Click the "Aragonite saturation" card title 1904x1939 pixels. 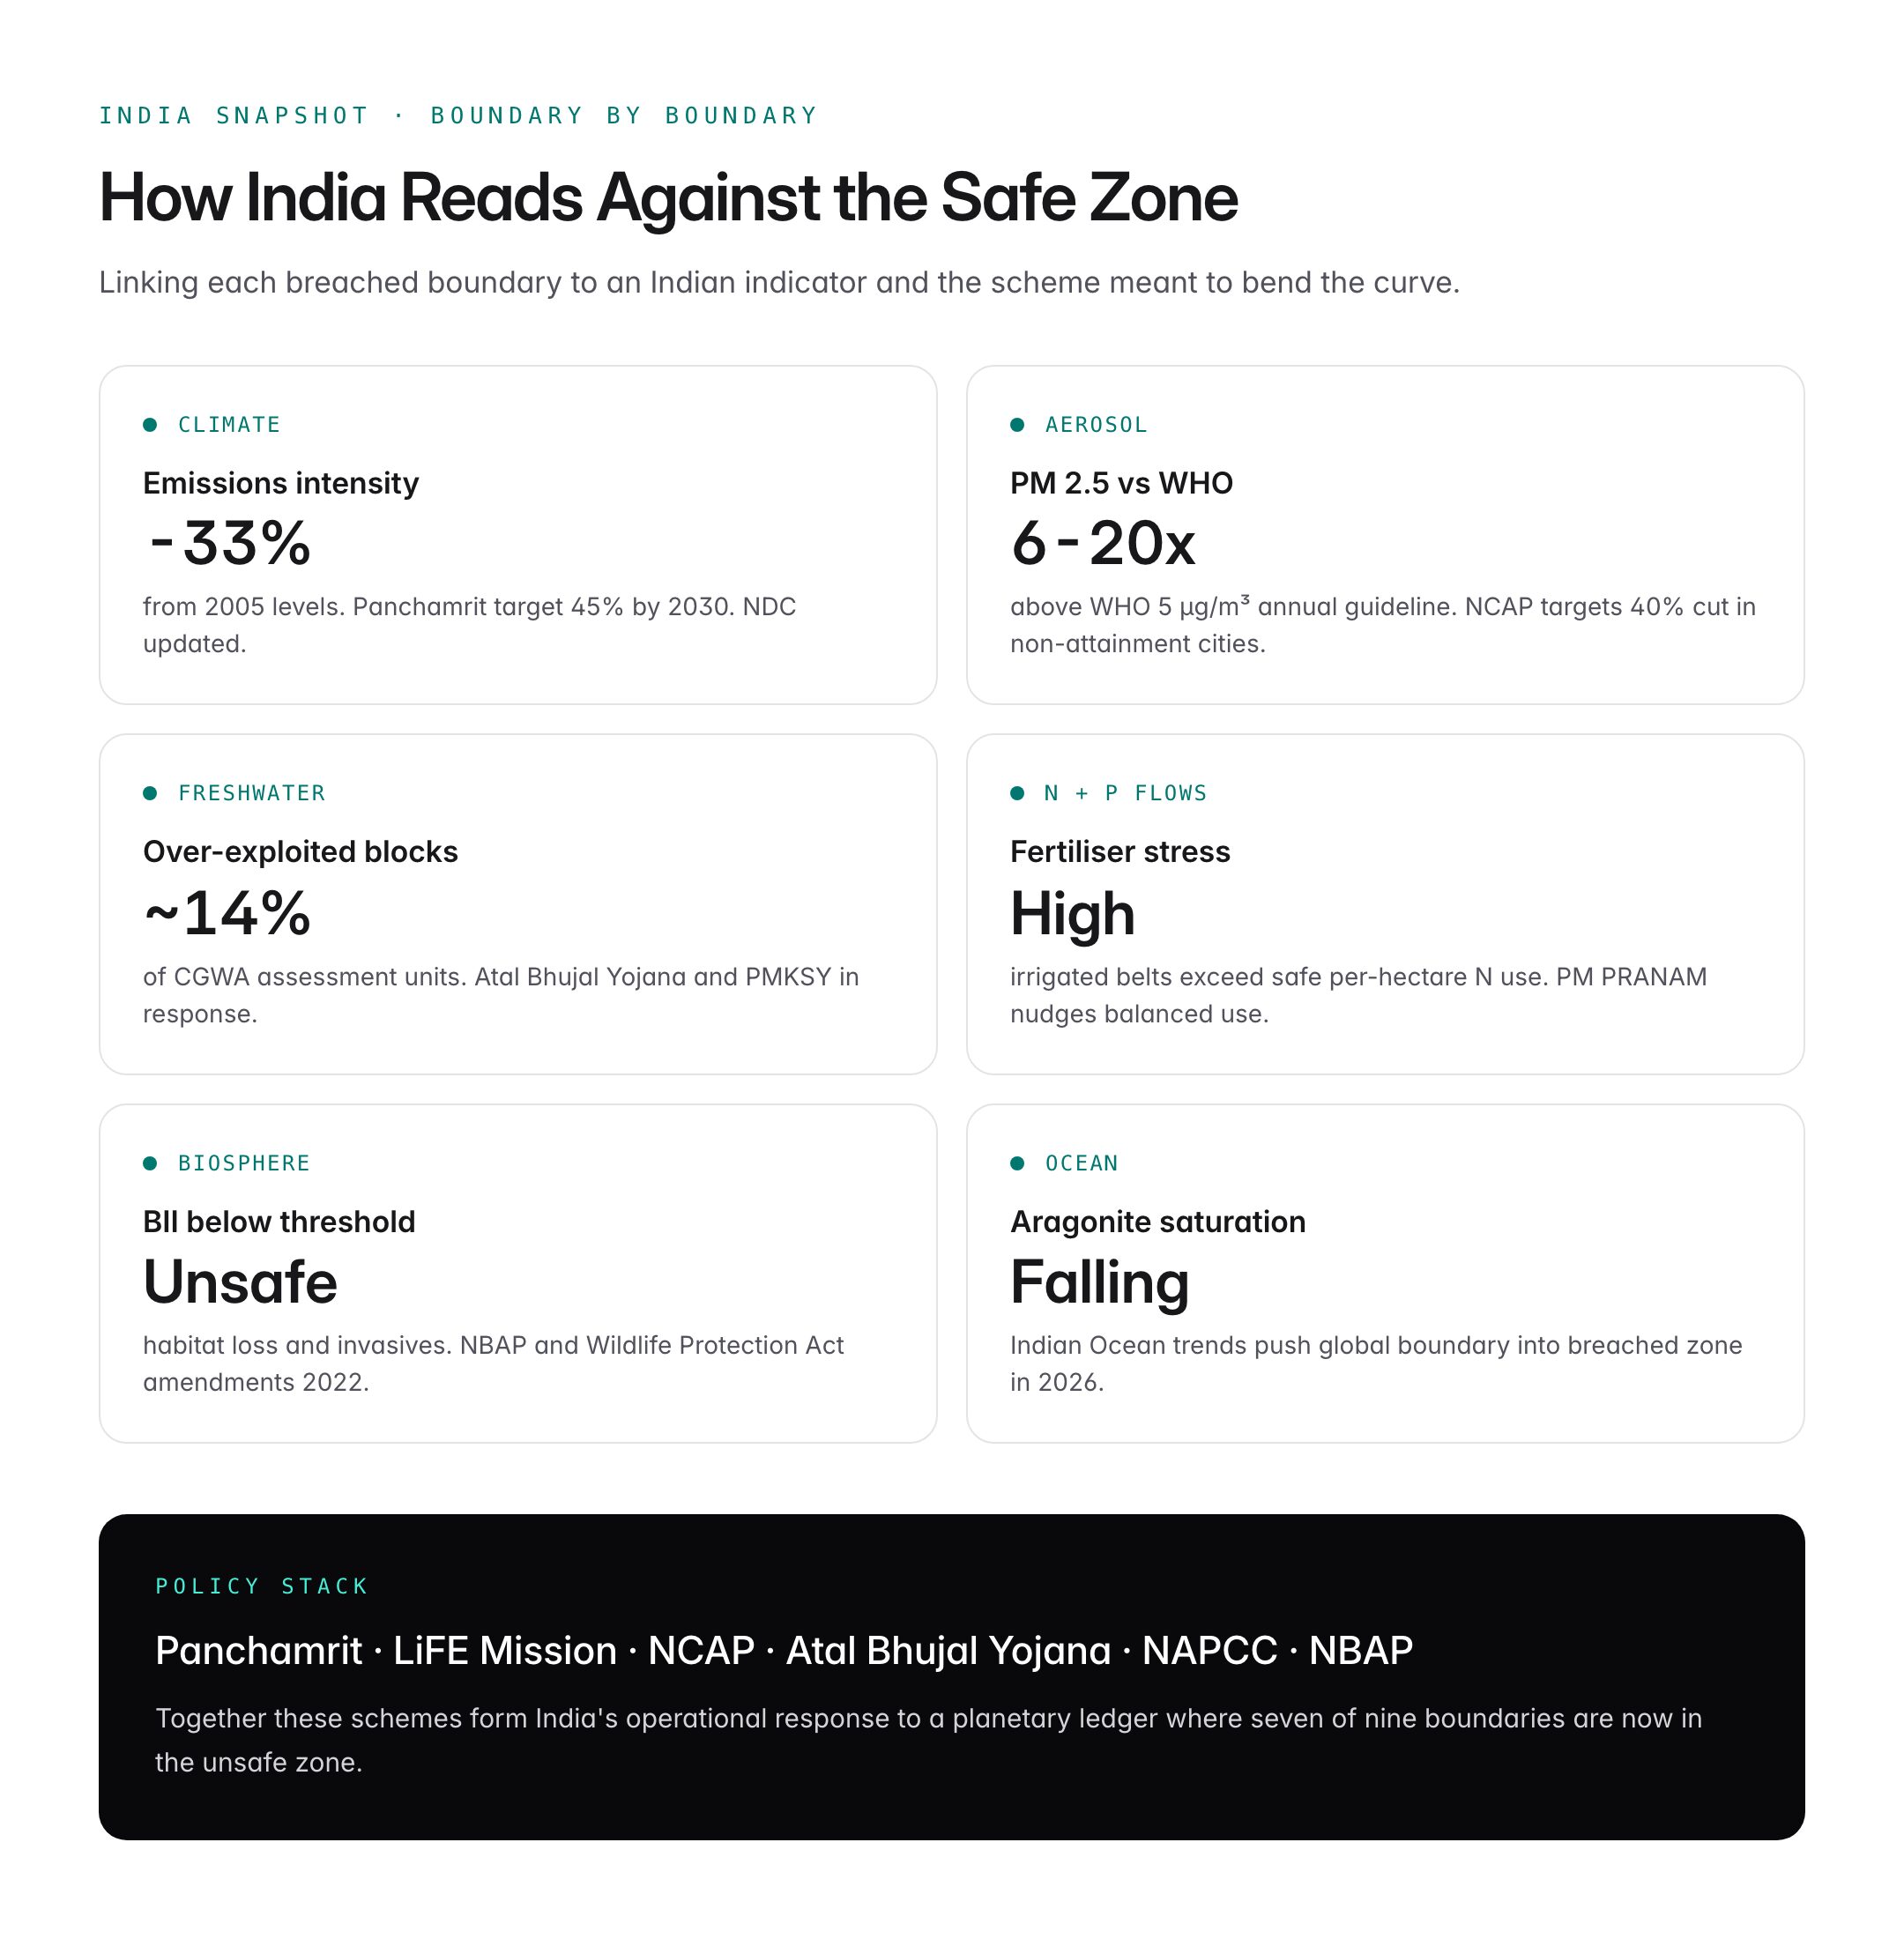[x=1157, y=1222]
